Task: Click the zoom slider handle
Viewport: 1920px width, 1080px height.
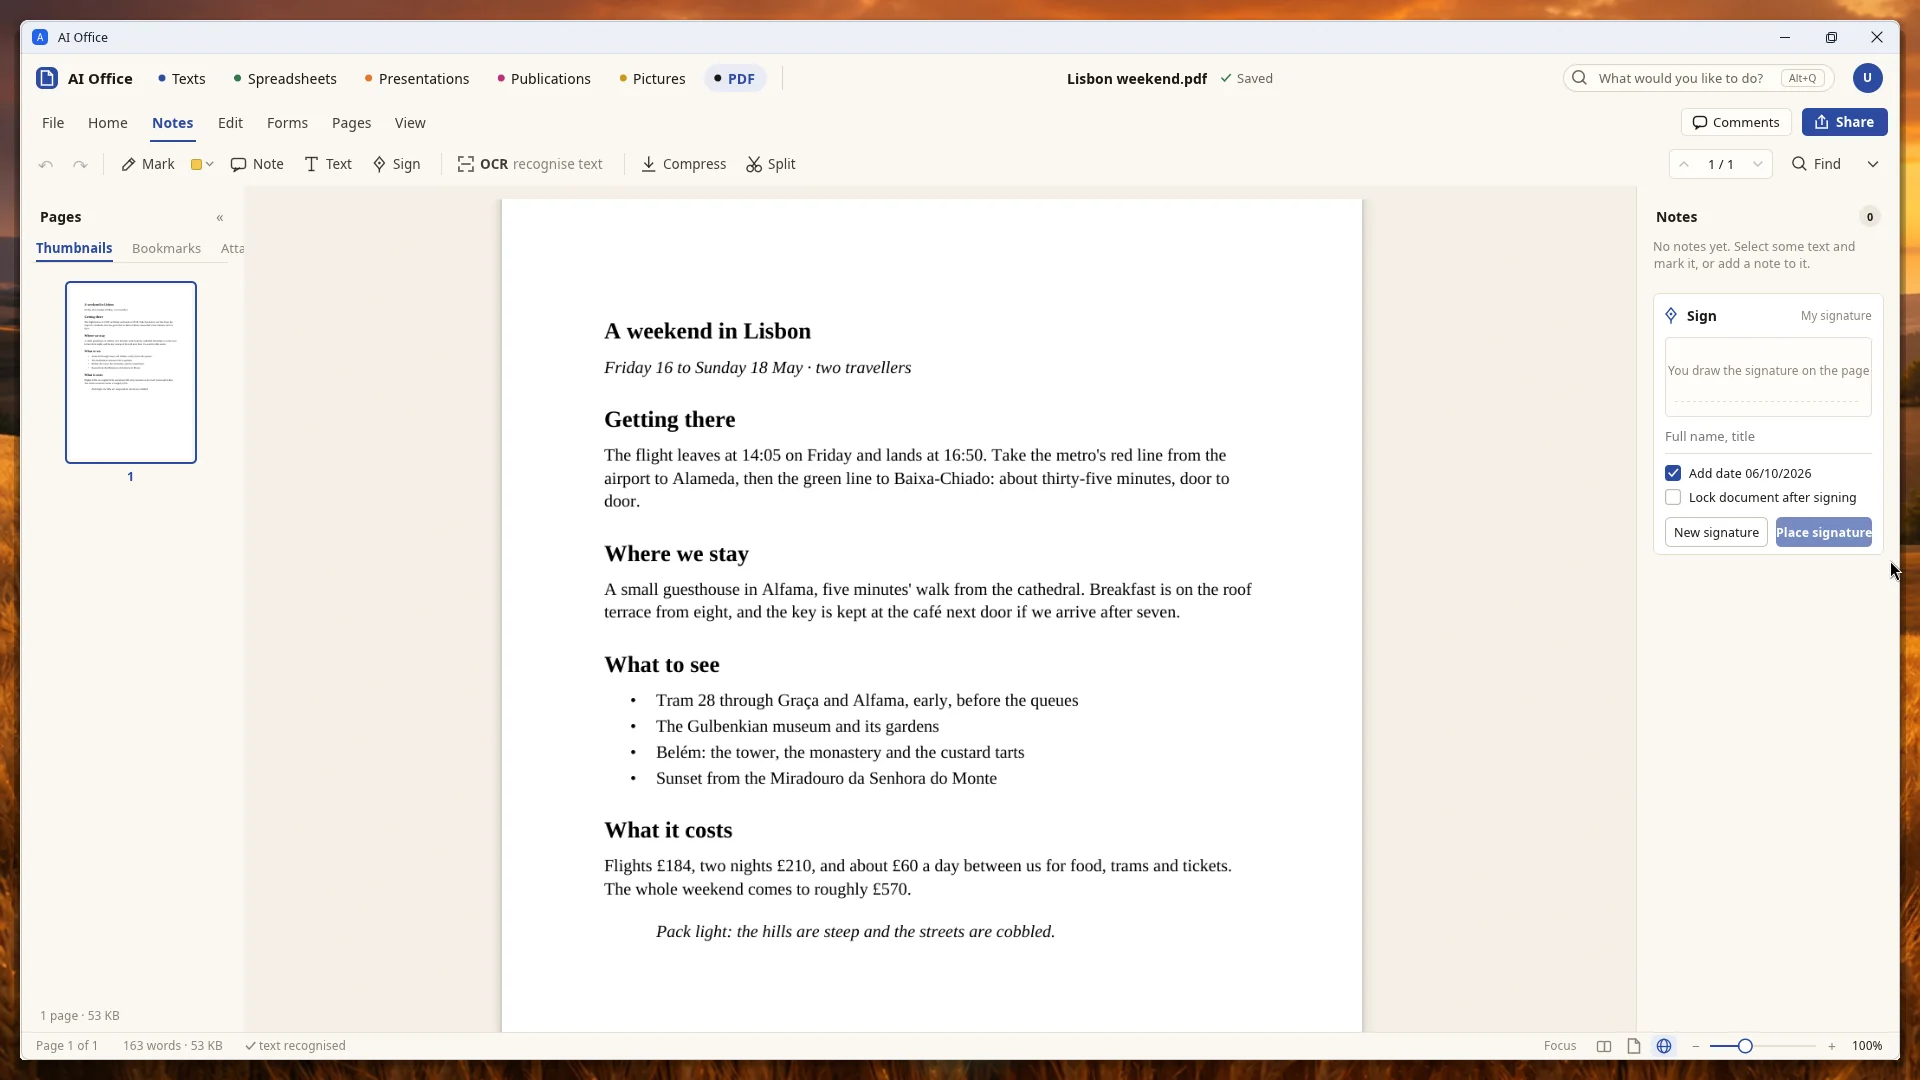Action: [1745, 1046]
